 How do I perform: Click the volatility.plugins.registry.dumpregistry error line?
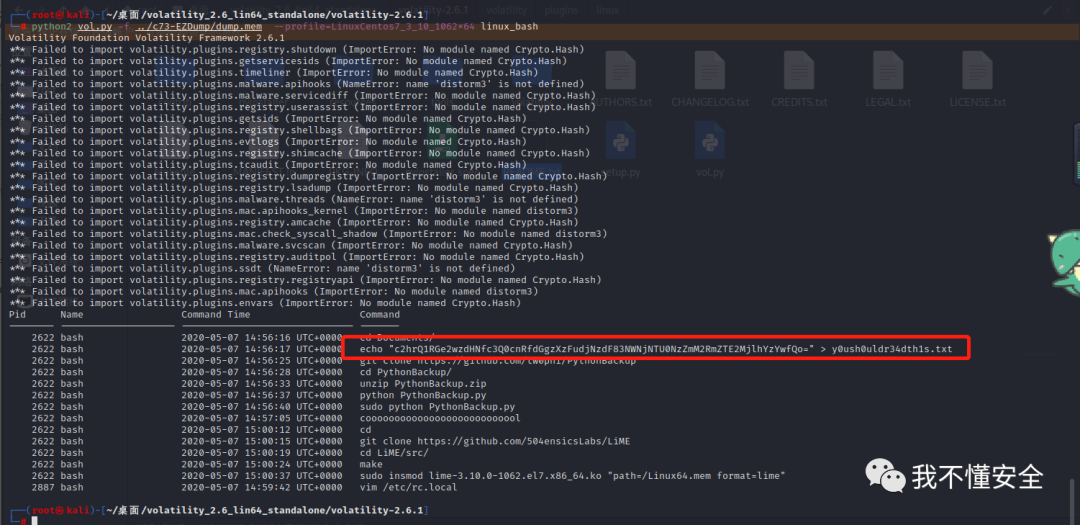coord(309,176)
